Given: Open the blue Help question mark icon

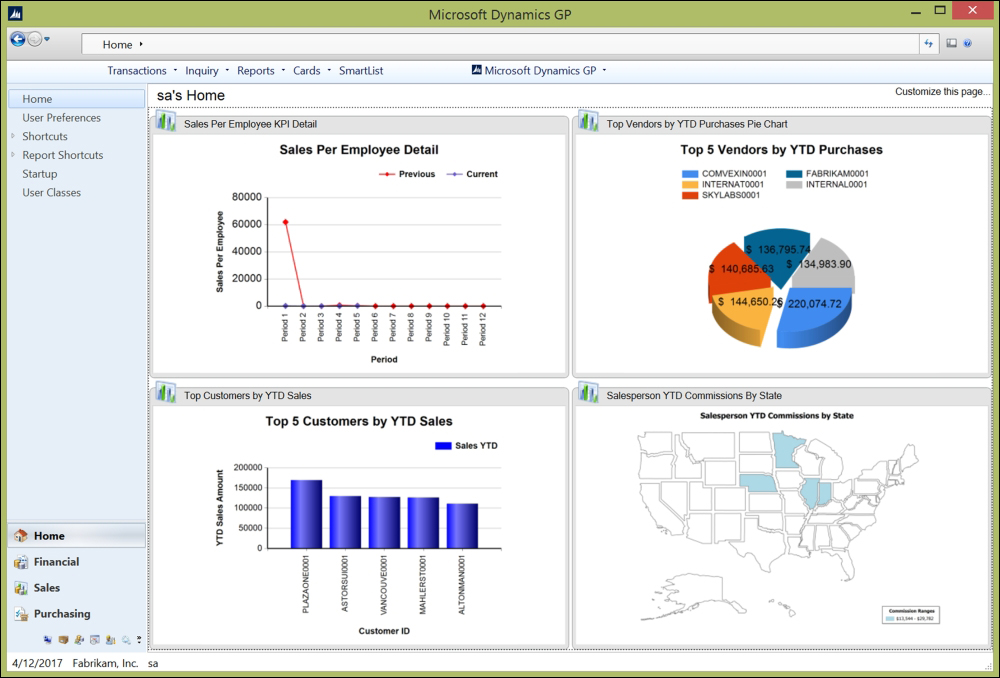Looking at the screenshot, I should coord(967,43).
